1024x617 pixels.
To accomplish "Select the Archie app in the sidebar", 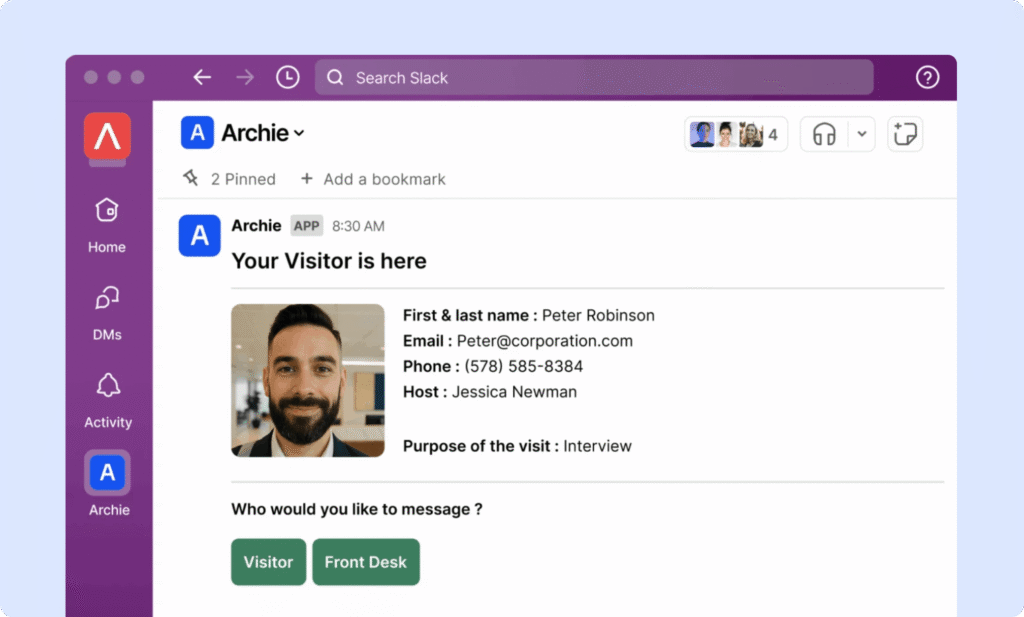I will 106,478.
